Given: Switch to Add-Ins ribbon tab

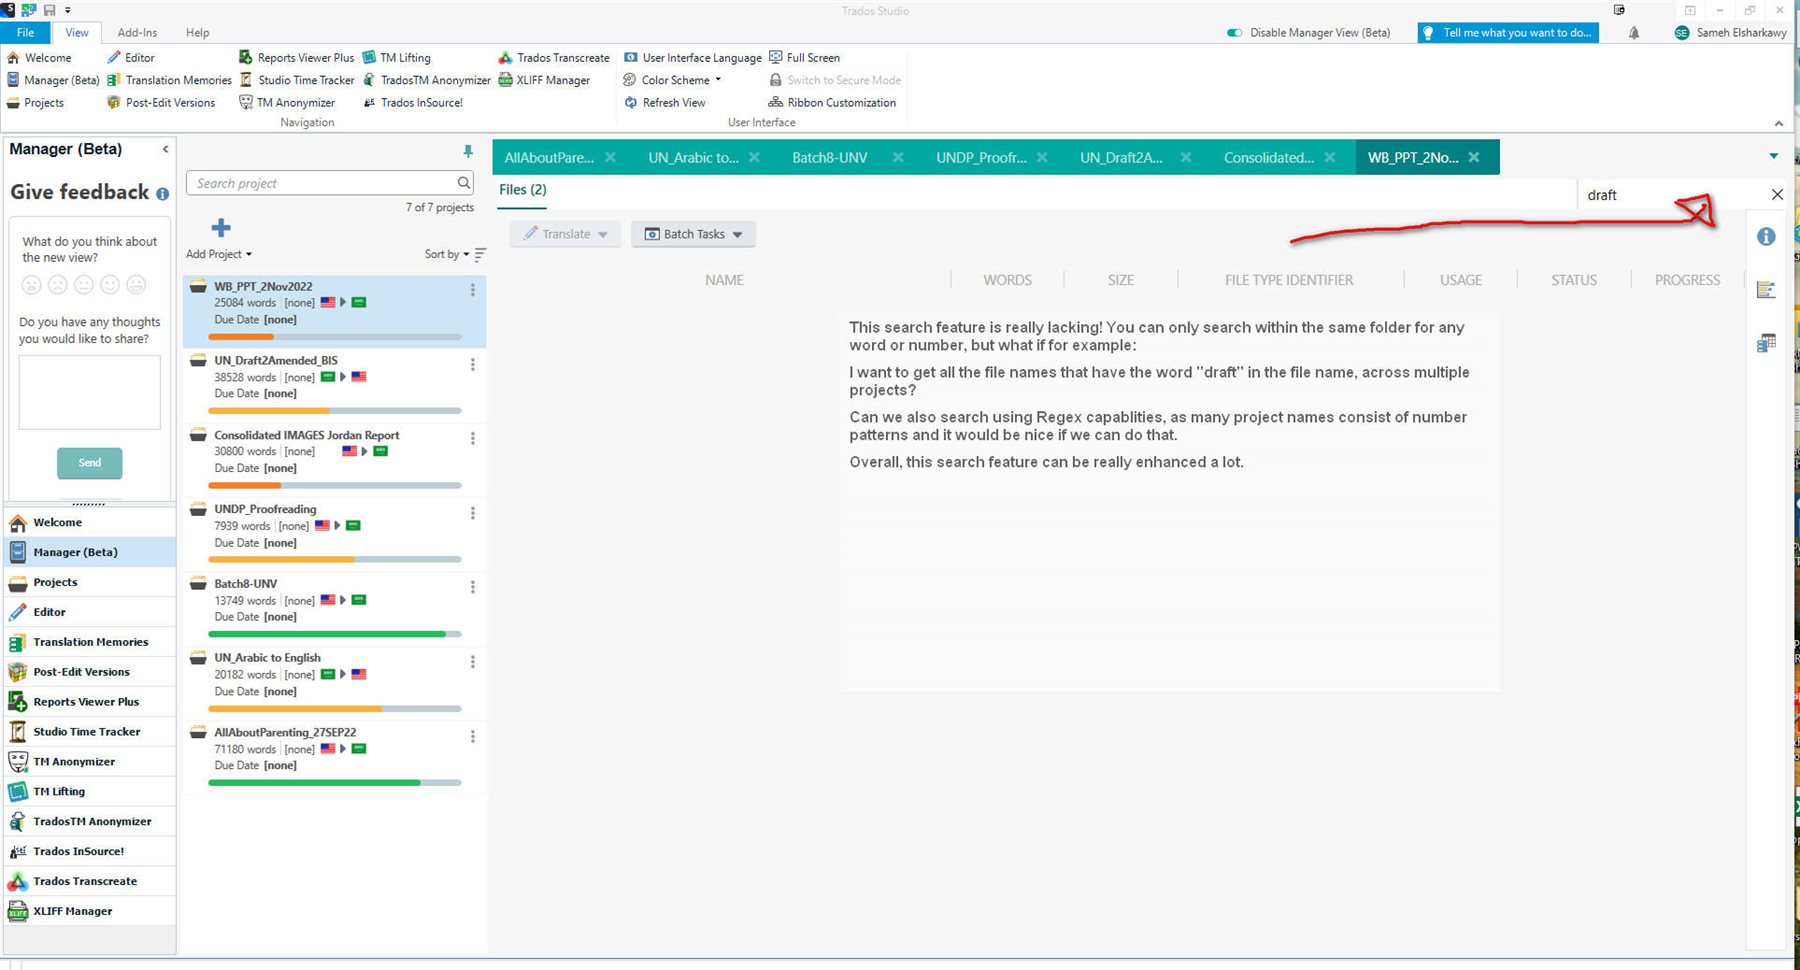Looking at the screenshot, I should (x=137, y=33).
